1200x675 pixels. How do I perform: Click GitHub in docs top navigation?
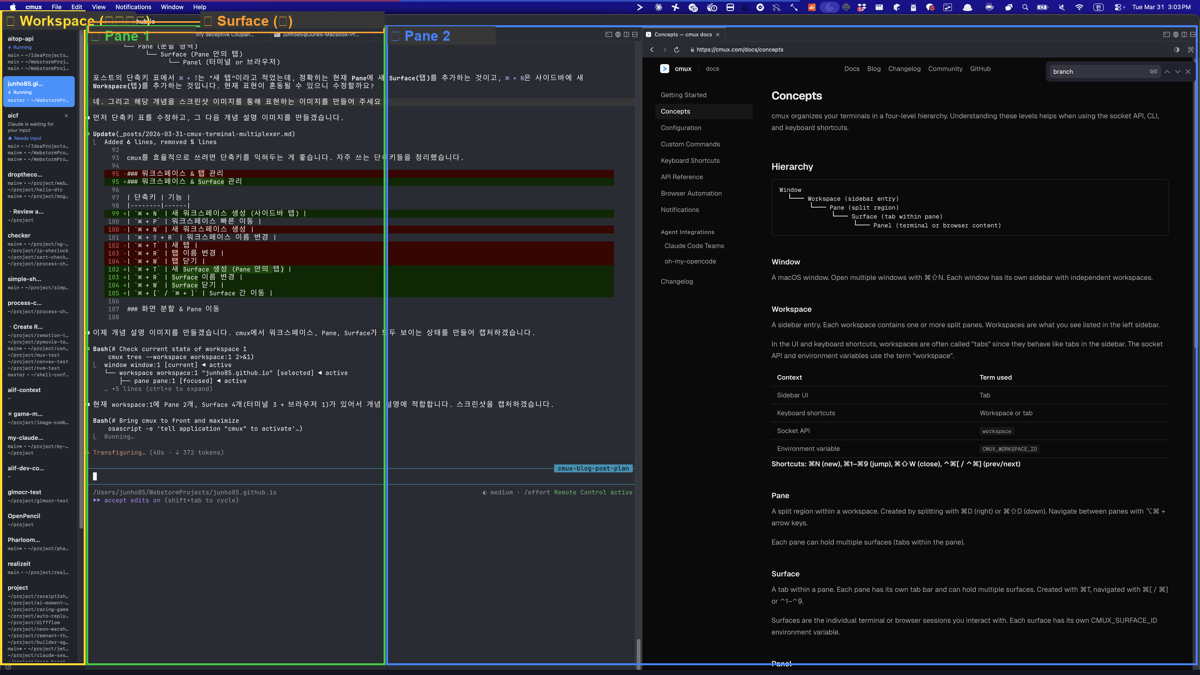point(980,69)
